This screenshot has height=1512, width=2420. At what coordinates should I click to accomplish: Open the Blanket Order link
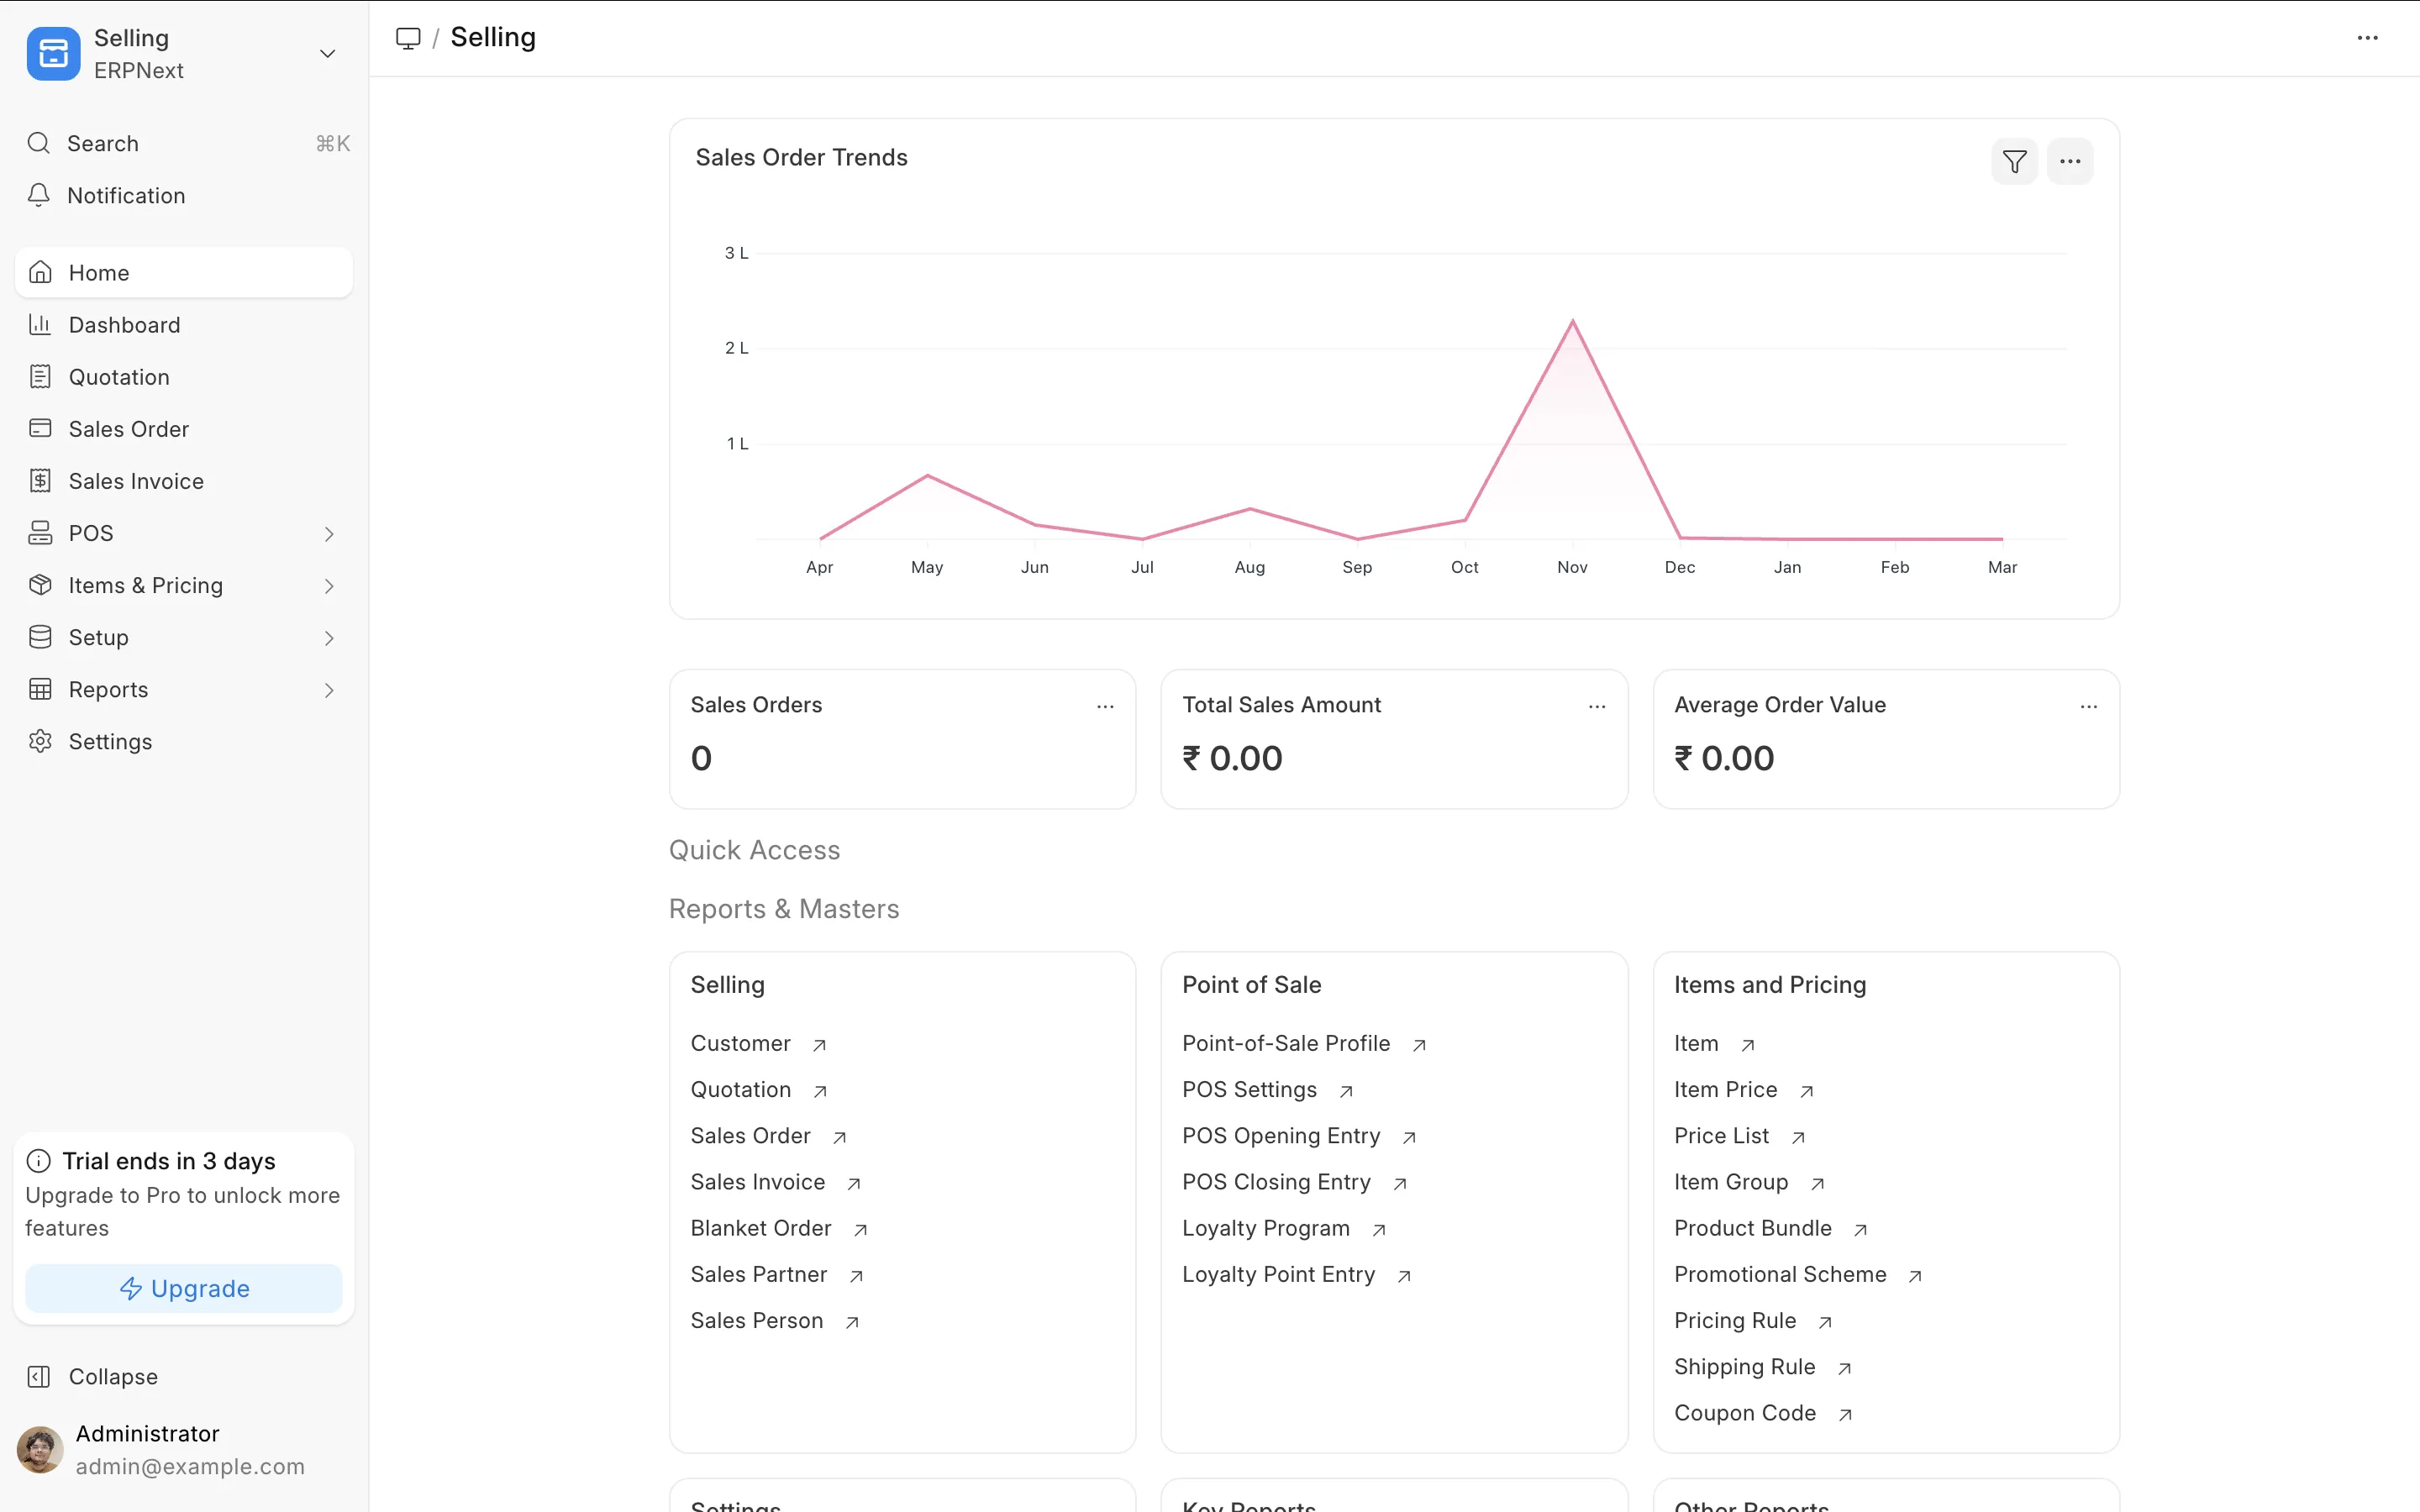[x=761, y=1228]
